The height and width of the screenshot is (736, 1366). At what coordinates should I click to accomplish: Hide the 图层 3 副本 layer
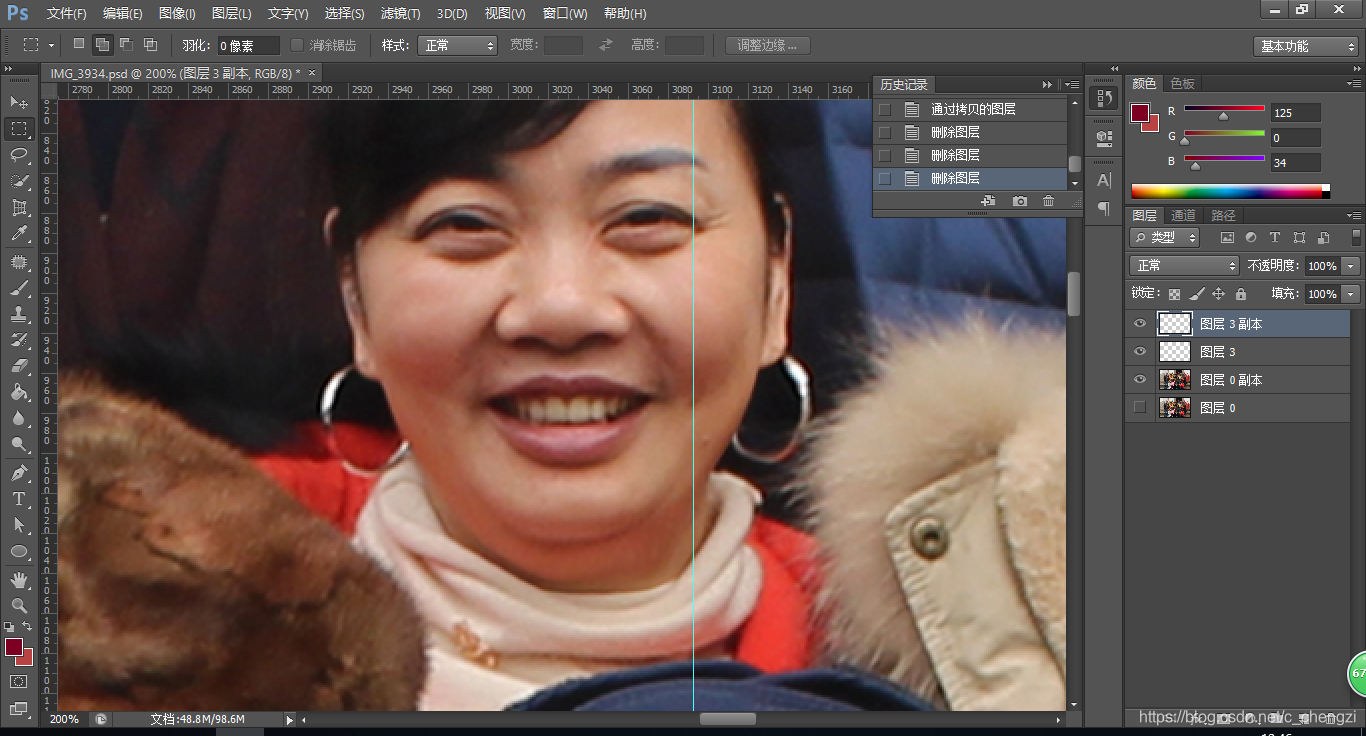[1139, 323]
